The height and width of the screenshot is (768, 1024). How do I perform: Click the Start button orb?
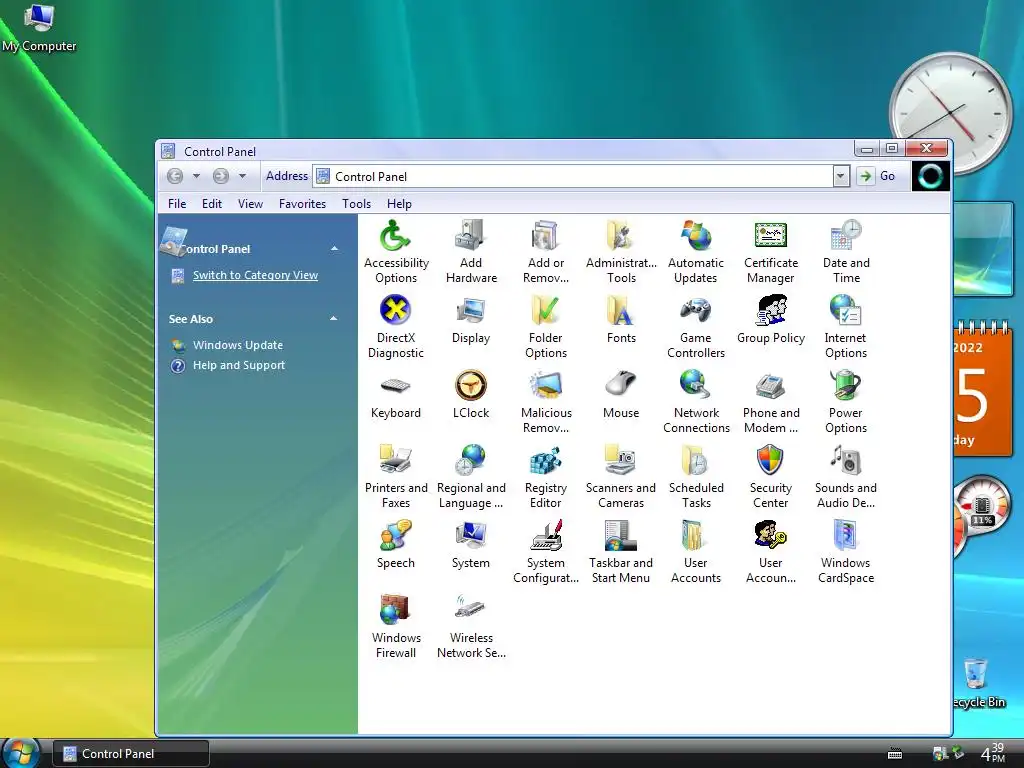pos(21,752)
